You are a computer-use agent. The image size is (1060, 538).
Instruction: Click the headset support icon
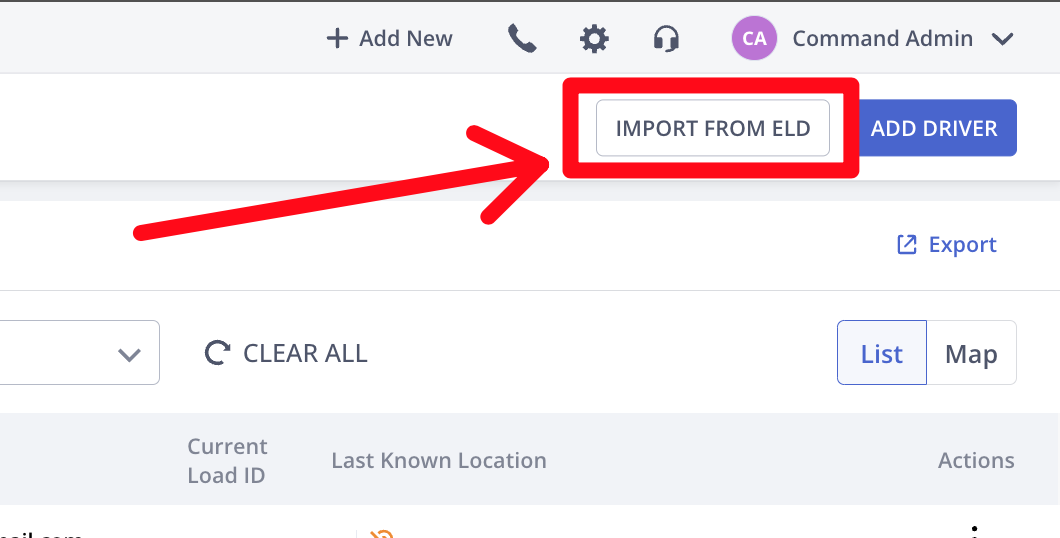[666, 39]
